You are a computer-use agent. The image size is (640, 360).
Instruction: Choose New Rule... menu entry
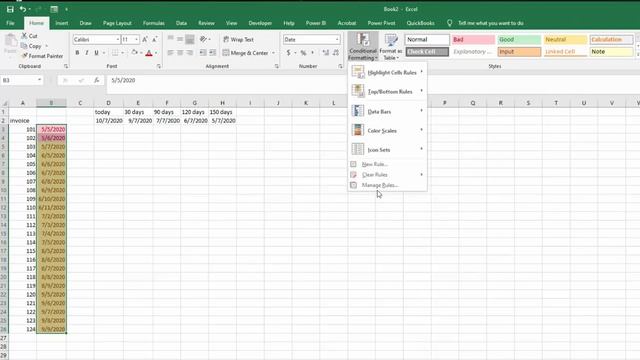pos(387,164)
